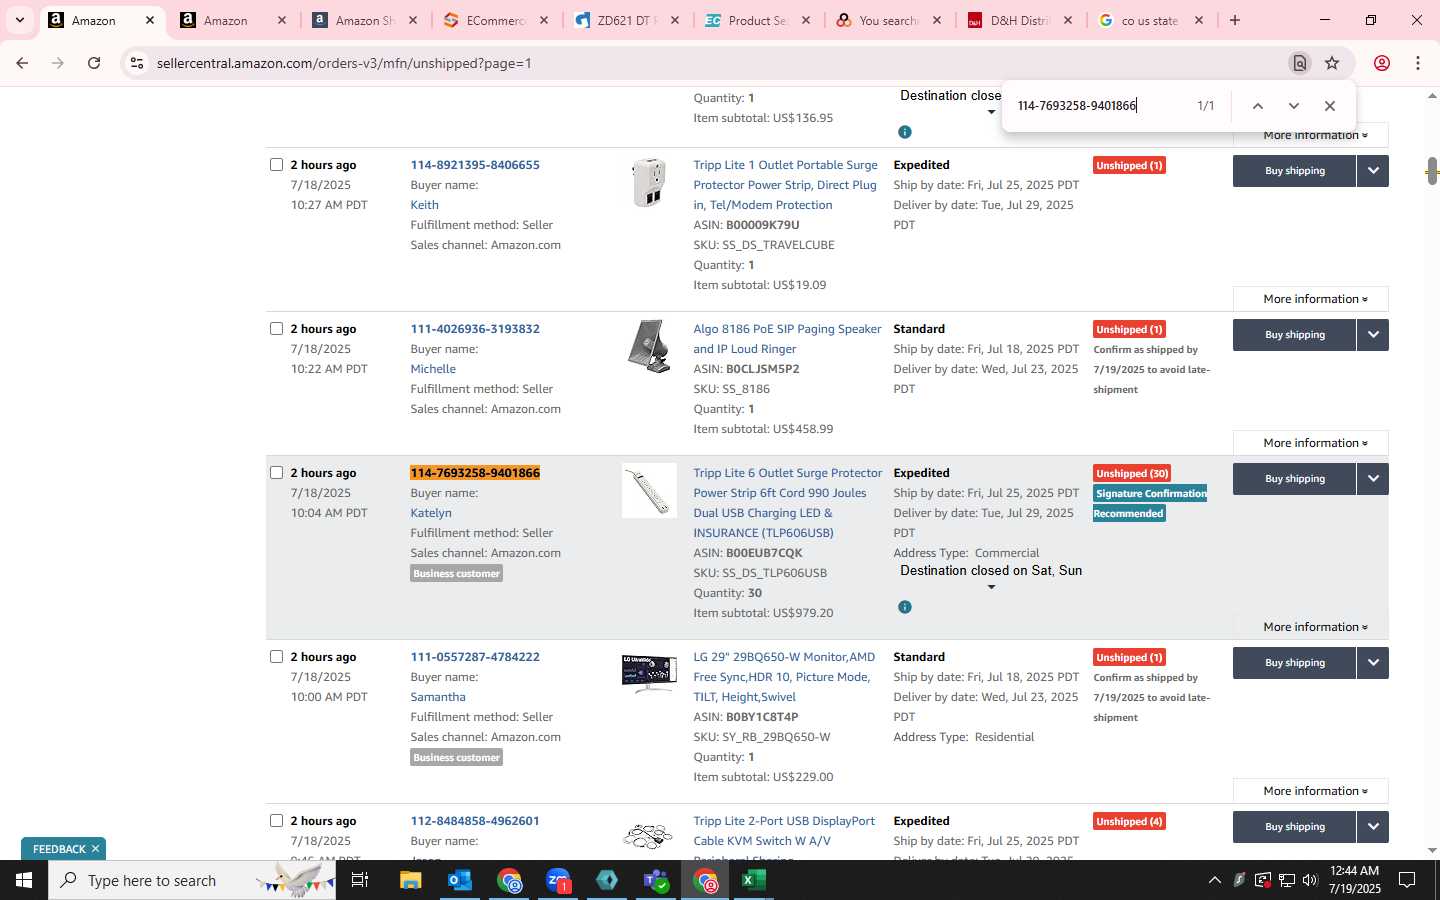Close the first Amazon browser tab

coord(150,20)
